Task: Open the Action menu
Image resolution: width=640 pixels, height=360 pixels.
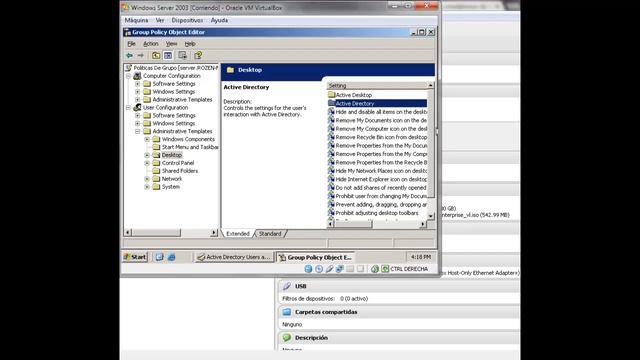Action: pos(151,44)
